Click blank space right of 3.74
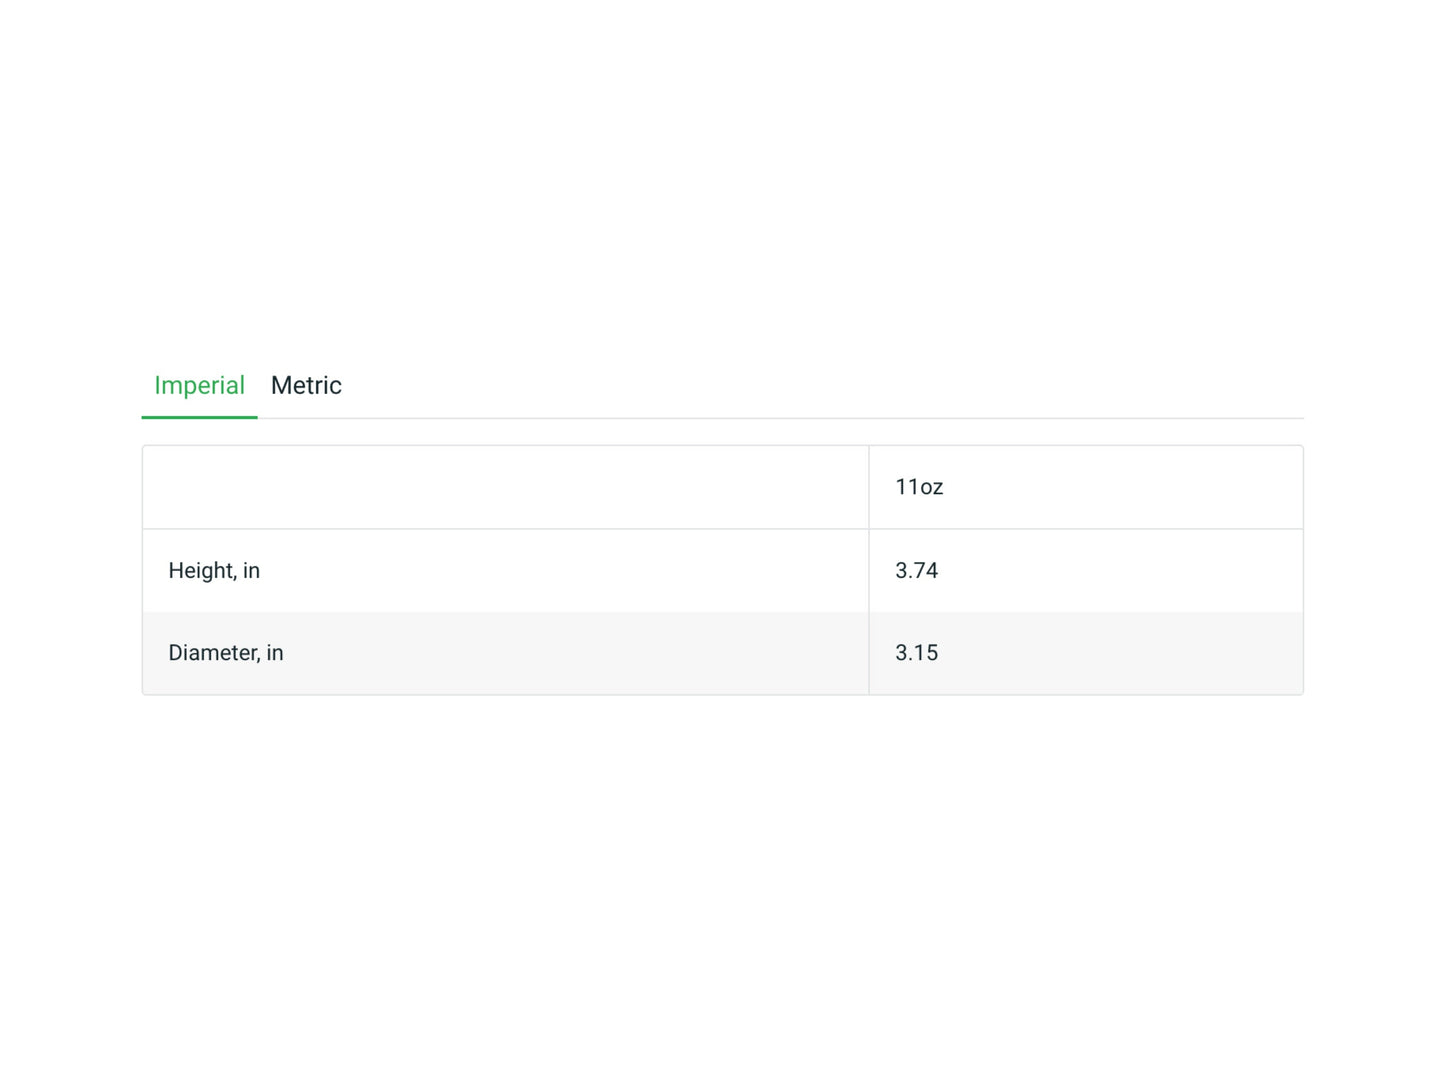Viewport: 1445px width, 1084px height. [x=1120, y=571]
